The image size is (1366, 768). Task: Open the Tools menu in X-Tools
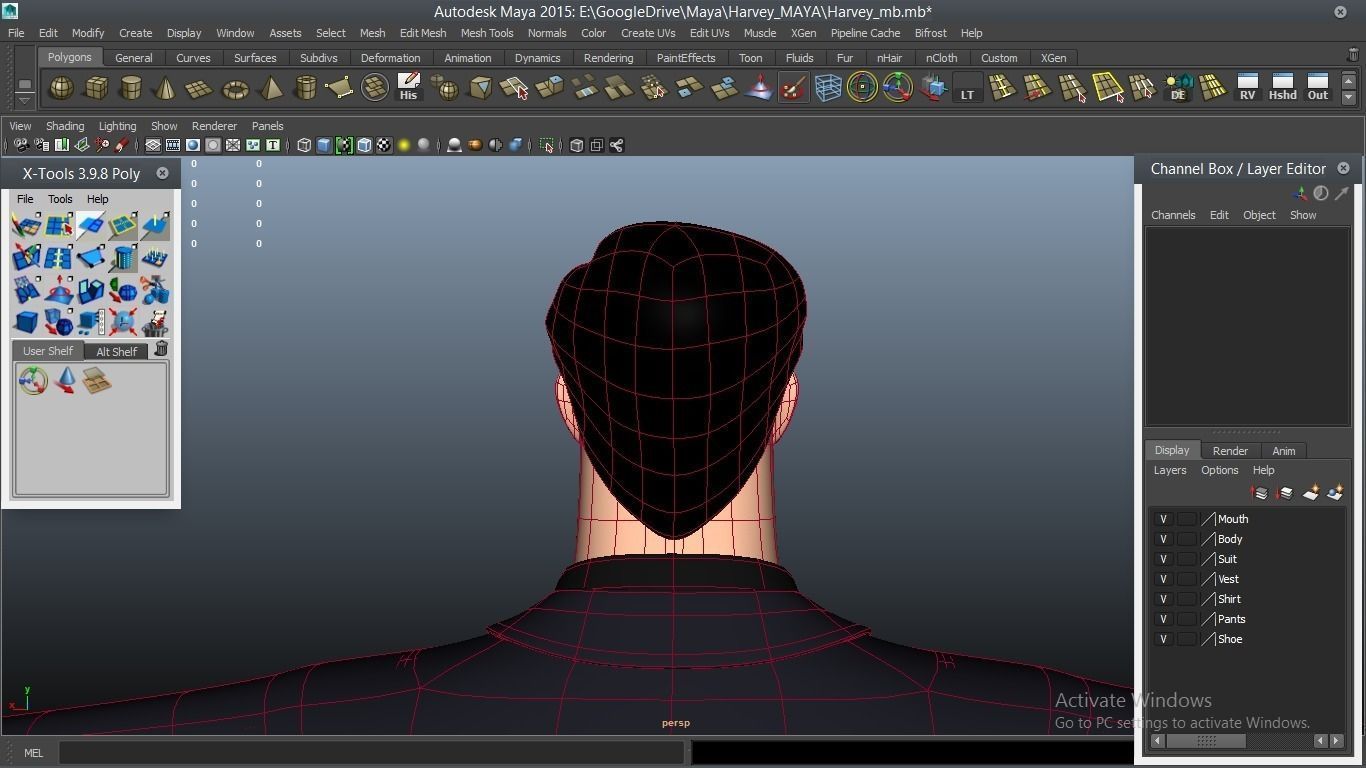60,199
